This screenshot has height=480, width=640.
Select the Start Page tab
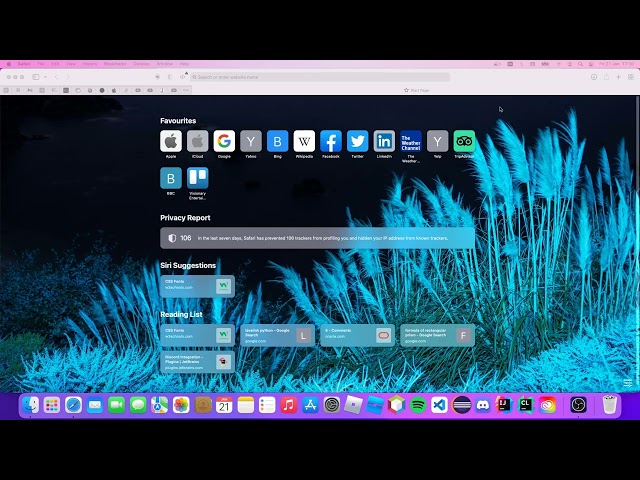coord(416,90)
